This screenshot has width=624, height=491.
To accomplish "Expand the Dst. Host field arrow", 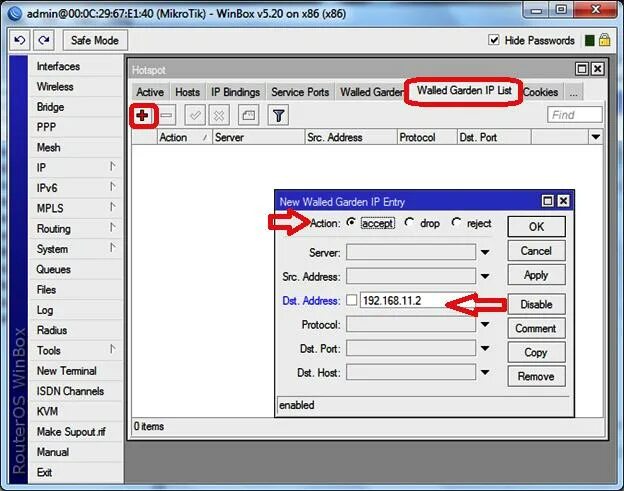I will (485, 372).
